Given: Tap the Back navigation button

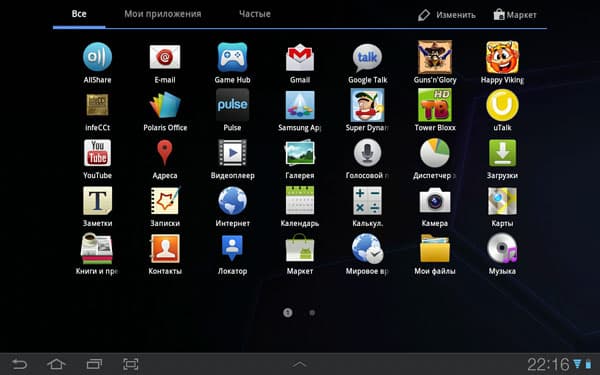Looking at the screenshot, I should 19,364.
